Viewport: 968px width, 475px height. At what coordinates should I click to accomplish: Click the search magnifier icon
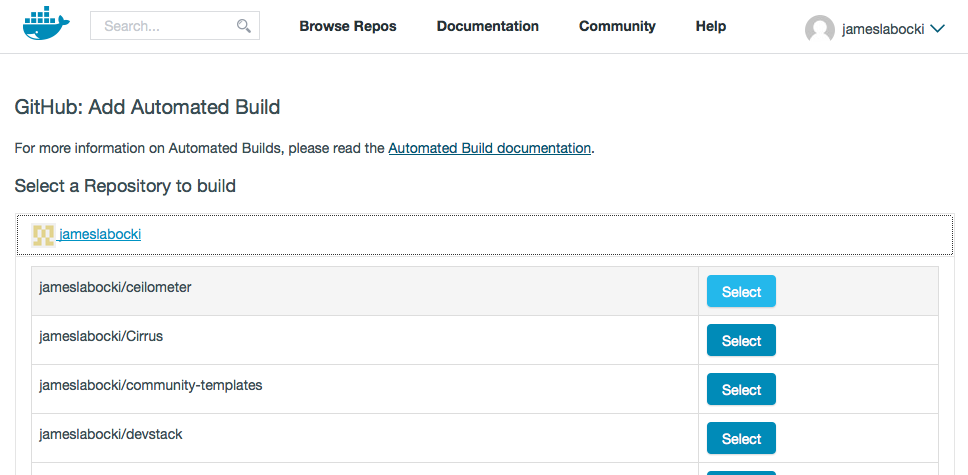[244, 26]
